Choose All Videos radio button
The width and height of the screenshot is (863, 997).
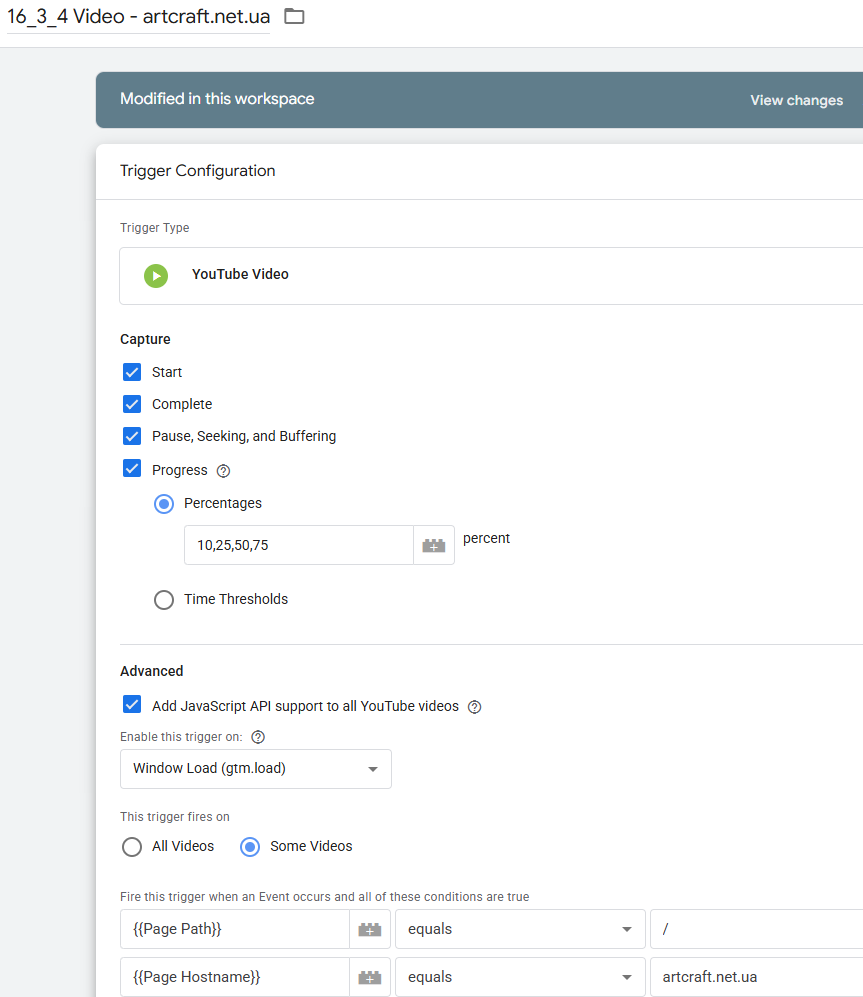132,847
